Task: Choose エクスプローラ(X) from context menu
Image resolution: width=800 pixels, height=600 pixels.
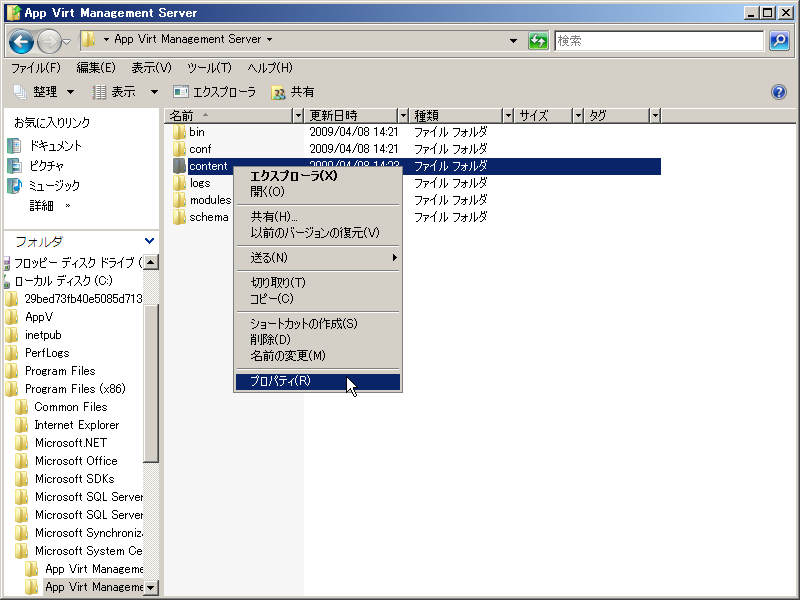Action: pos(318,176)
